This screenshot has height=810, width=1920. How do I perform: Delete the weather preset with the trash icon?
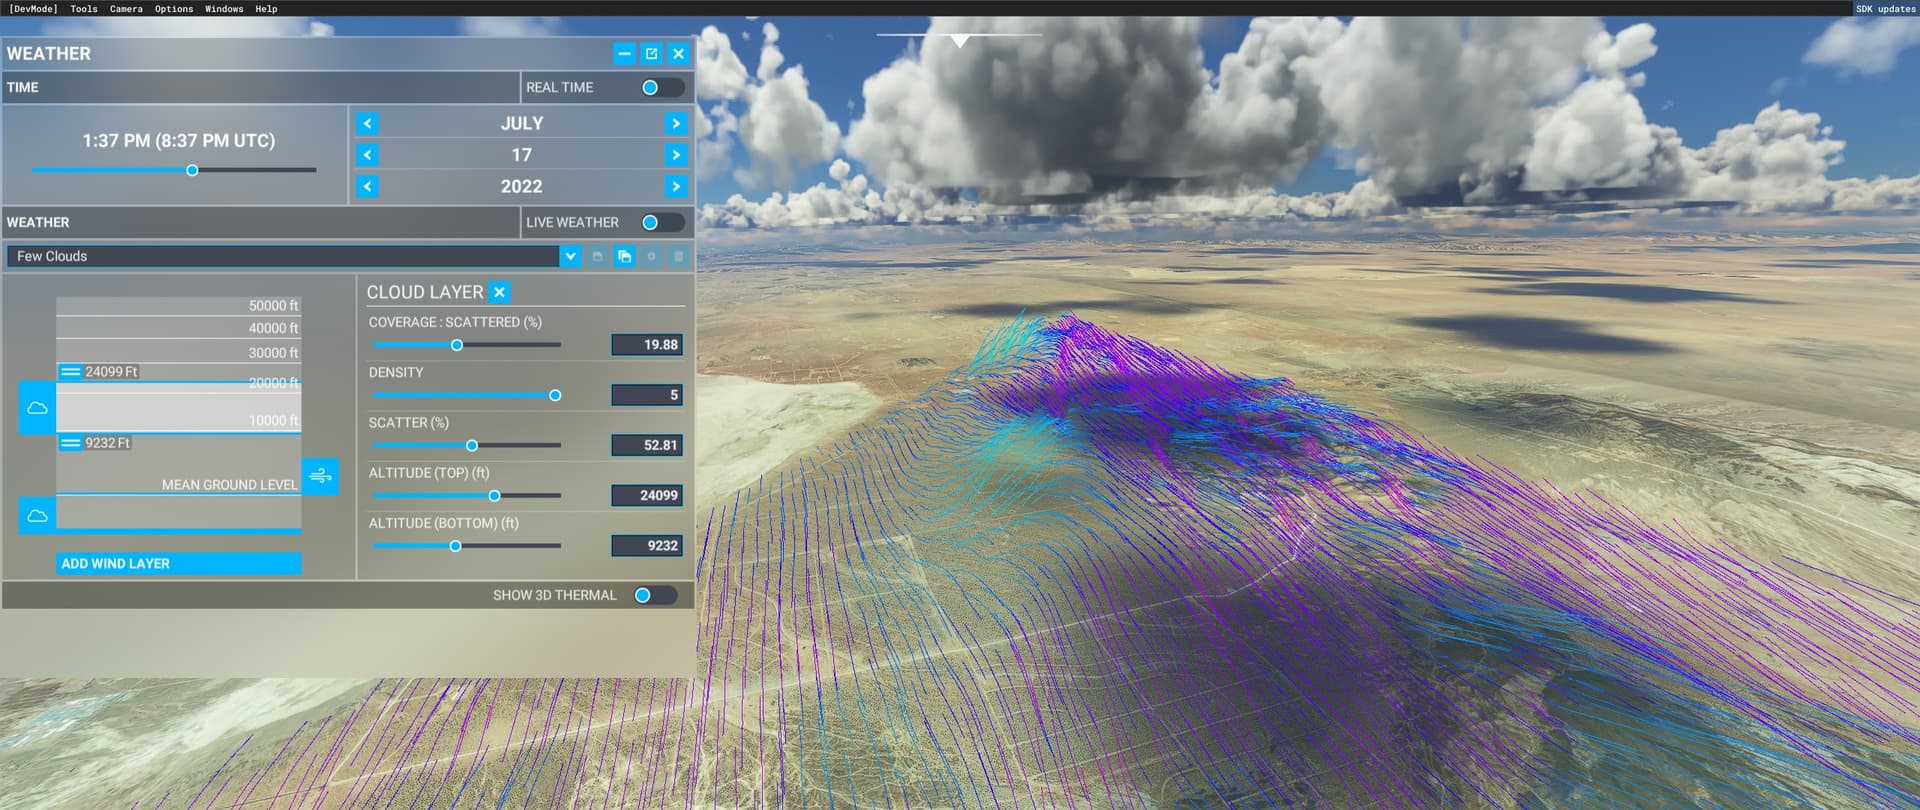click(678, 257)
